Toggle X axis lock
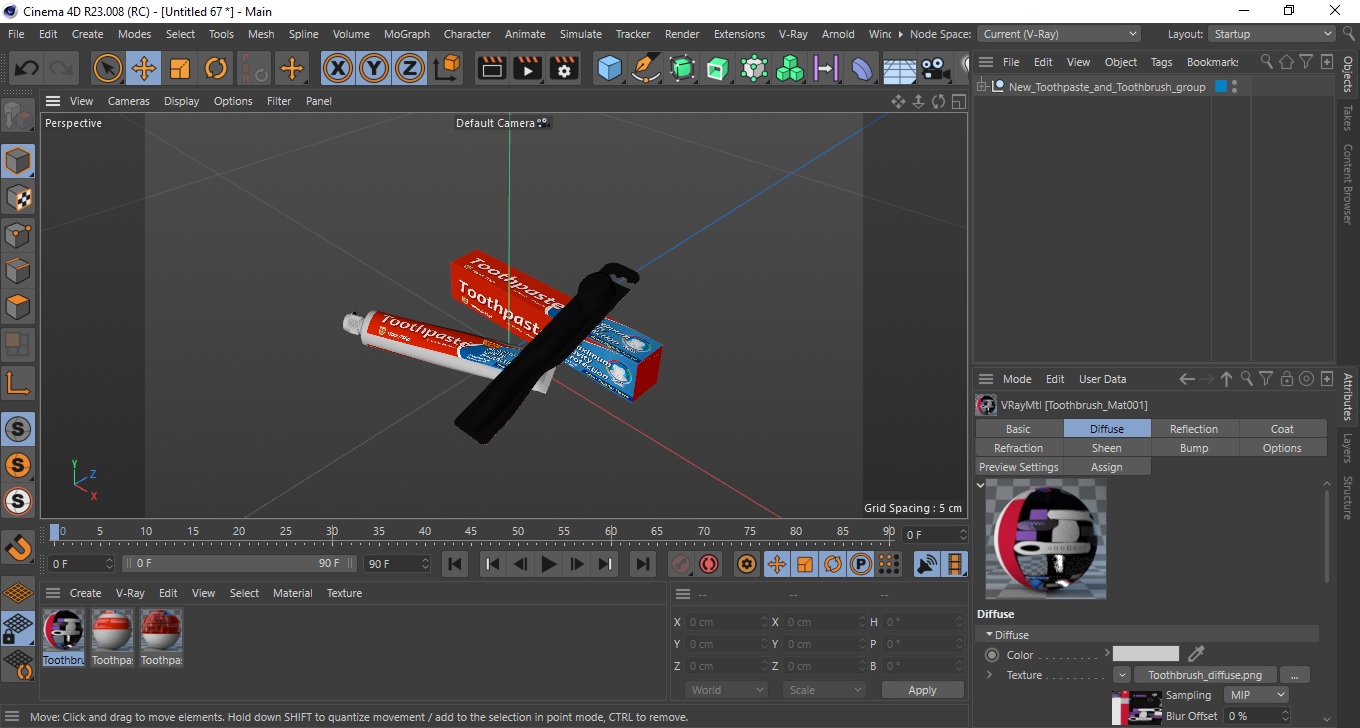 [x=338, y=69]
